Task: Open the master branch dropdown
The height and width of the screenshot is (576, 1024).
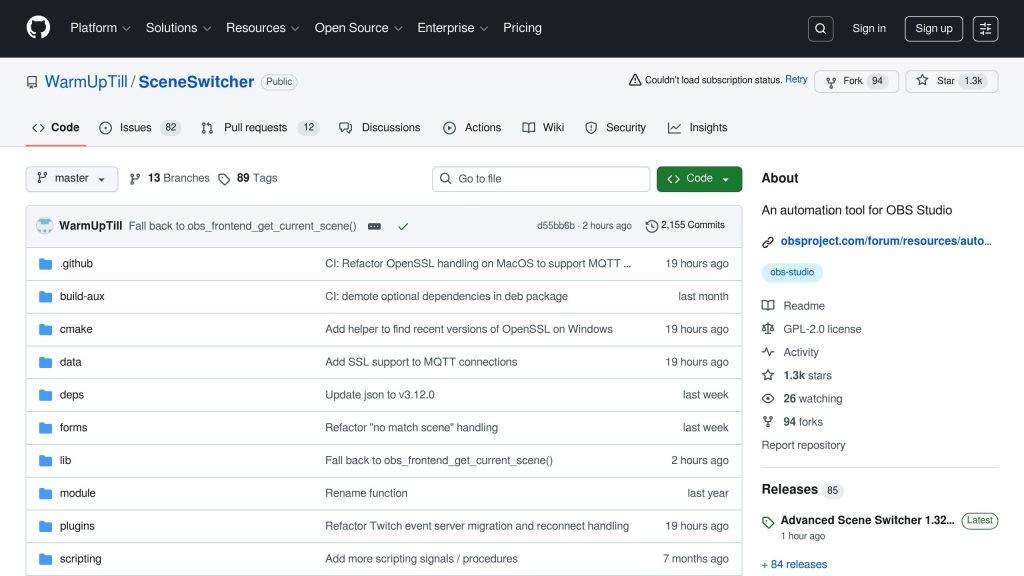Action: point(71,178)
